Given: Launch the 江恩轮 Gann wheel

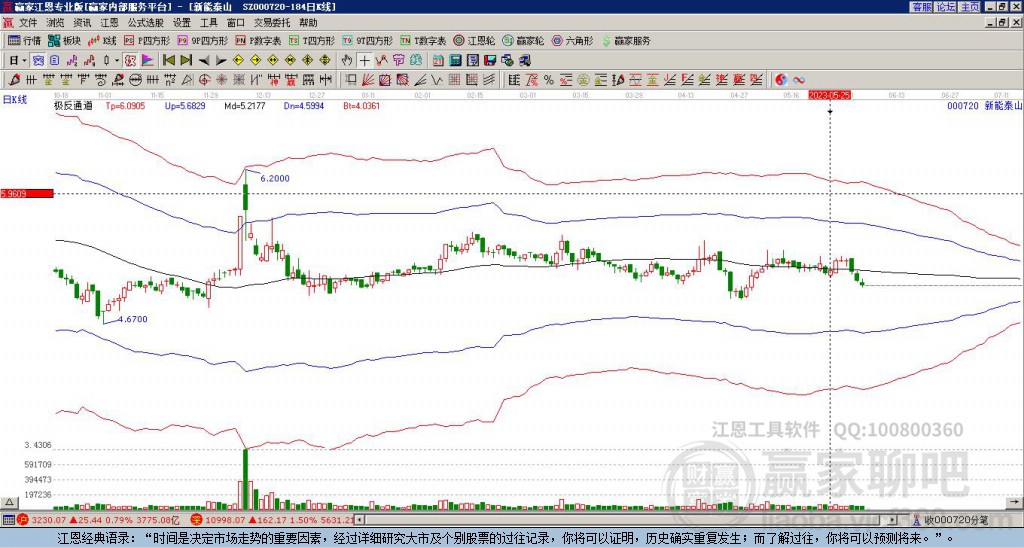Looking at the screenshot, I should coord(475,40).
